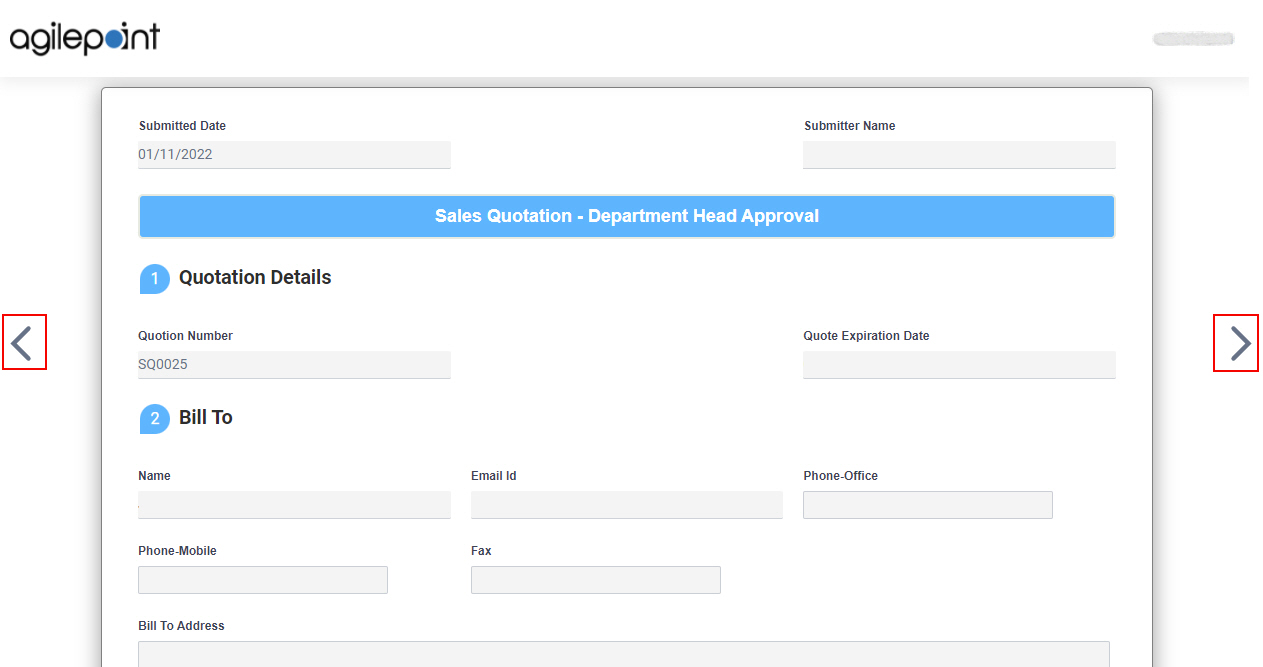1263x667 pixels.
Task: Click the Email Id label
Action: tap(494, 476)
